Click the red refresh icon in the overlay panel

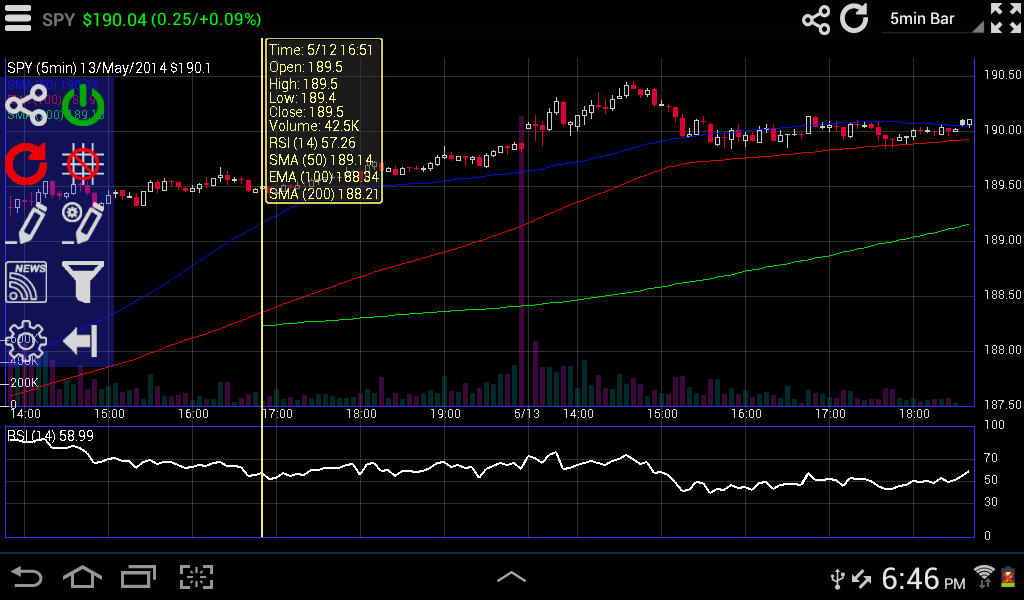(x=26, y=163)
